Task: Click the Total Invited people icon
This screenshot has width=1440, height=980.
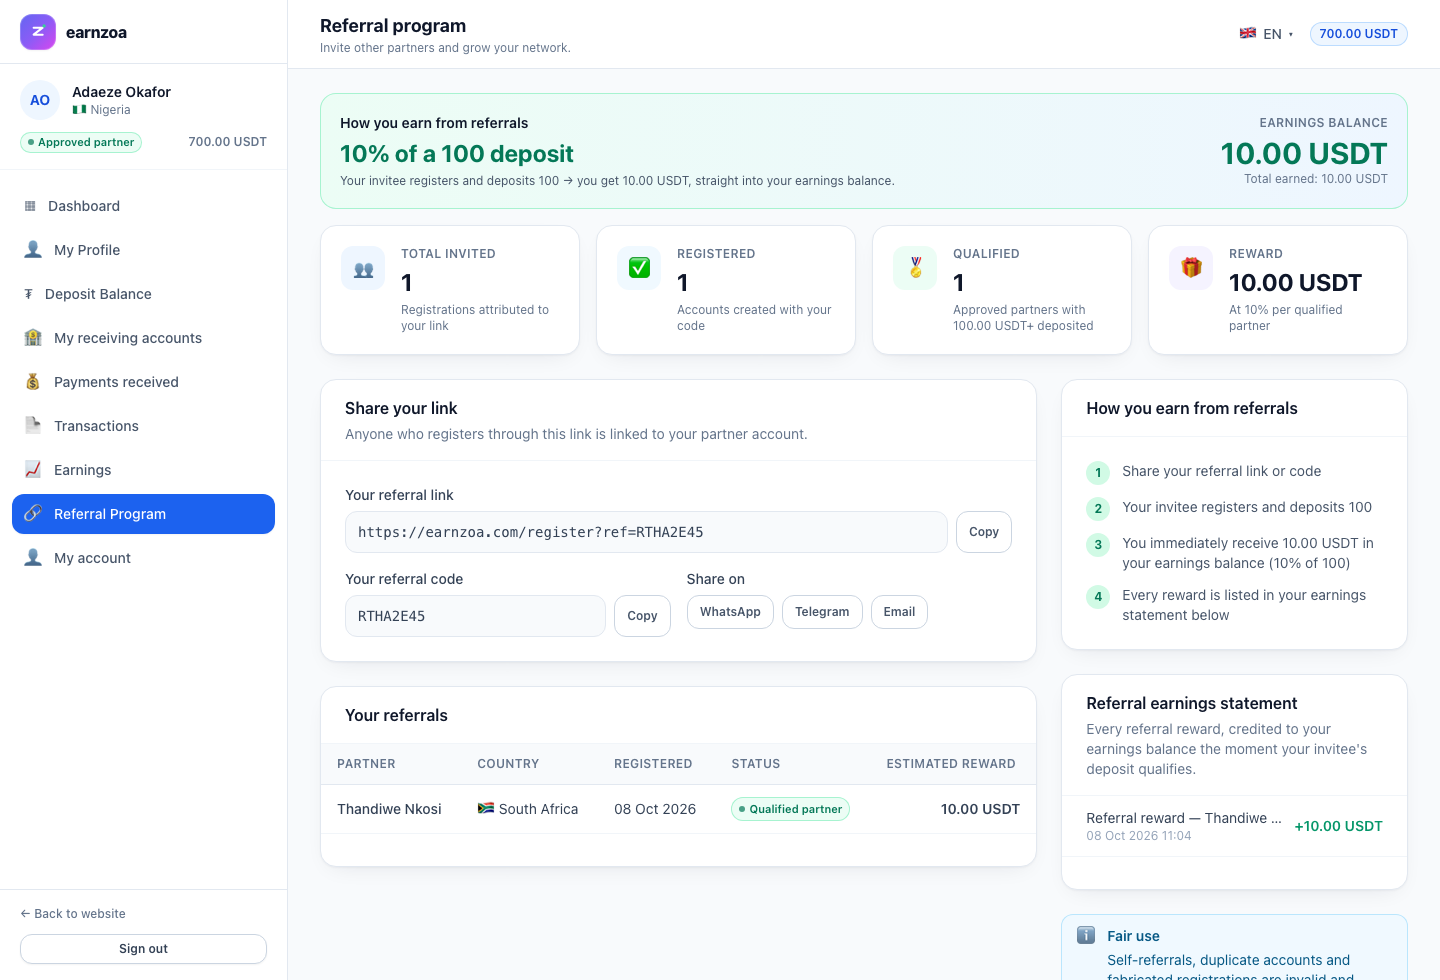Action: (x=363, y=268)
